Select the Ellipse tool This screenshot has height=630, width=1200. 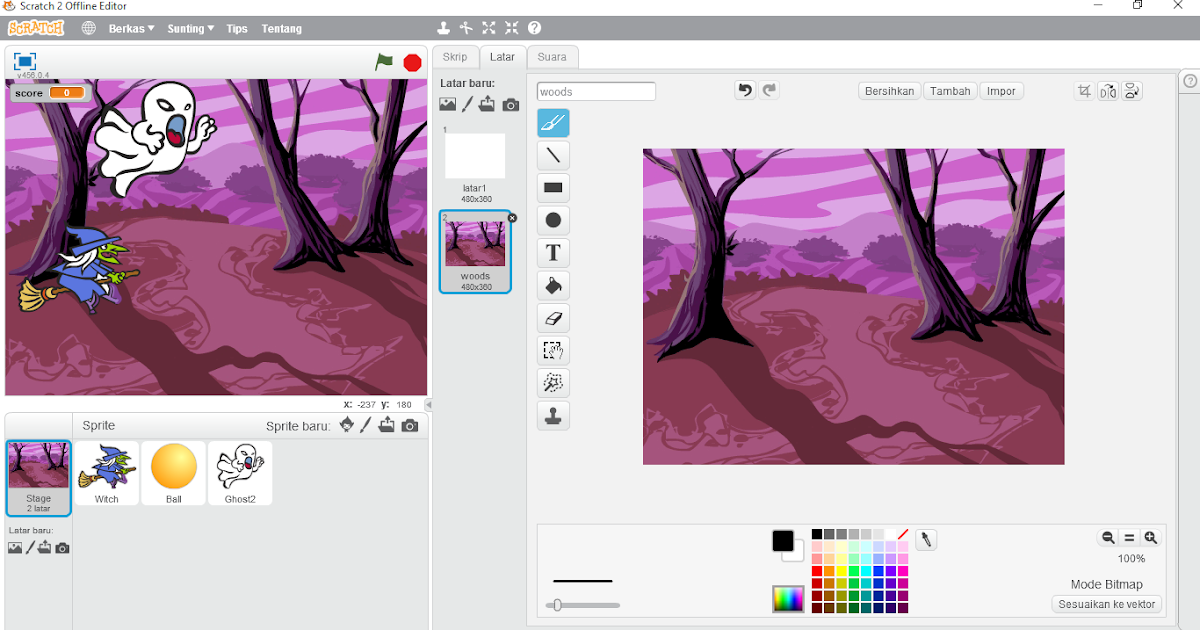coord(553,220)
